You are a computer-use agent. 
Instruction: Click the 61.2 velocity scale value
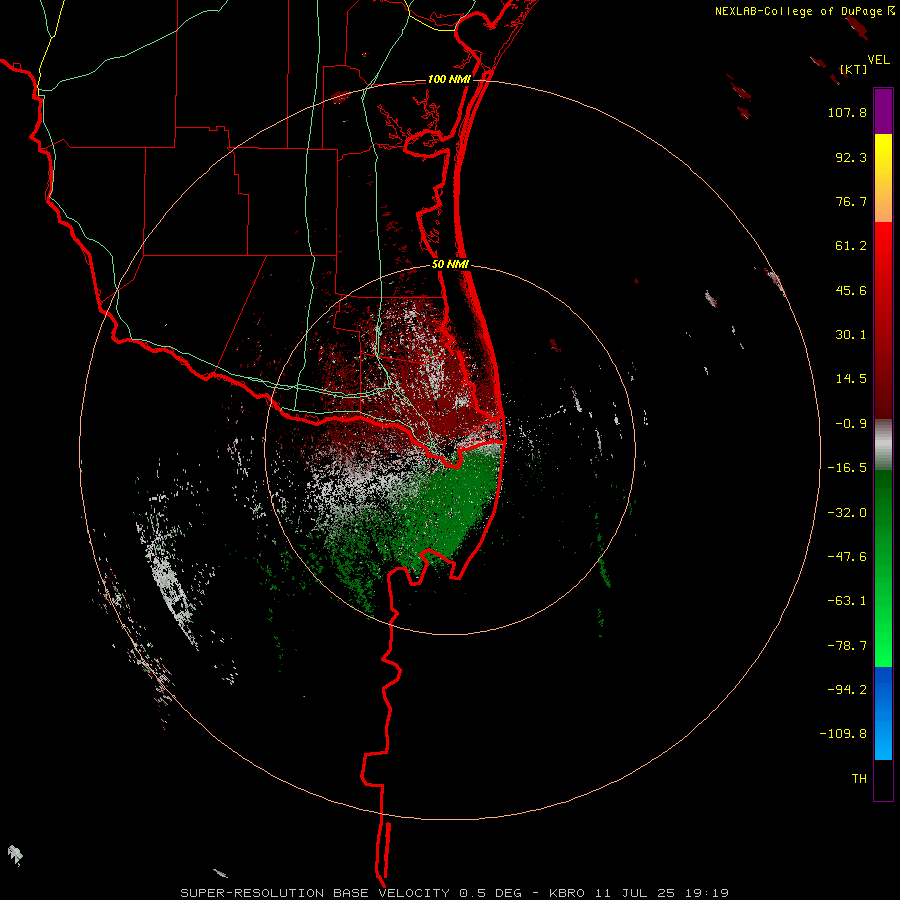851,246
